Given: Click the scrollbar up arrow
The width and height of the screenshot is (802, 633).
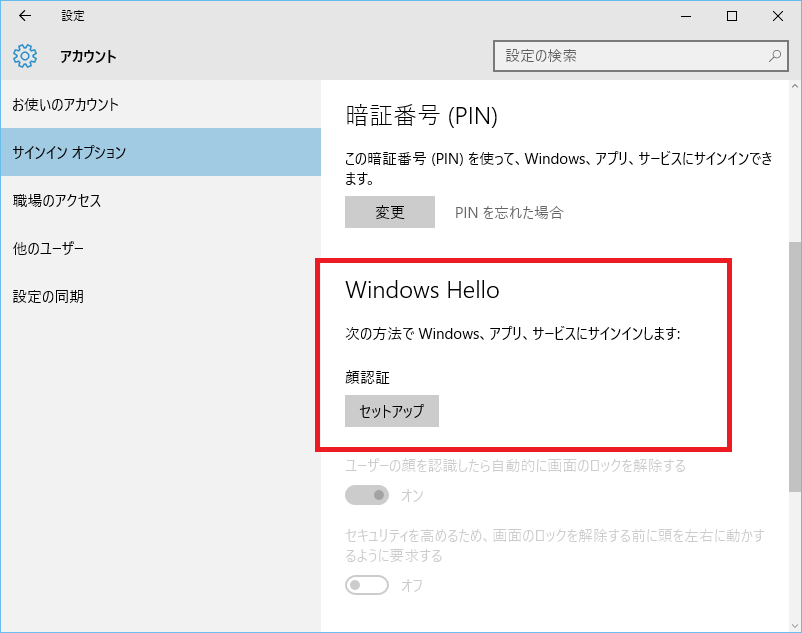Looking at the screenshot, I should [795, 87].
